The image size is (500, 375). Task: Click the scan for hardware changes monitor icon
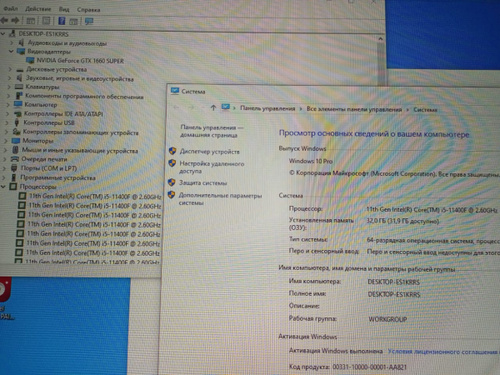[89, 21]
